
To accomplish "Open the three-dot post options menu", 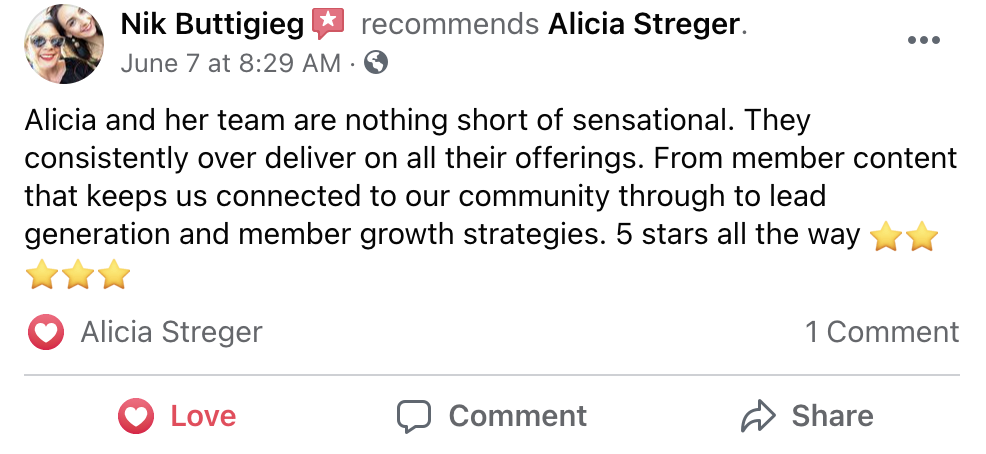I will coord(923,41).
